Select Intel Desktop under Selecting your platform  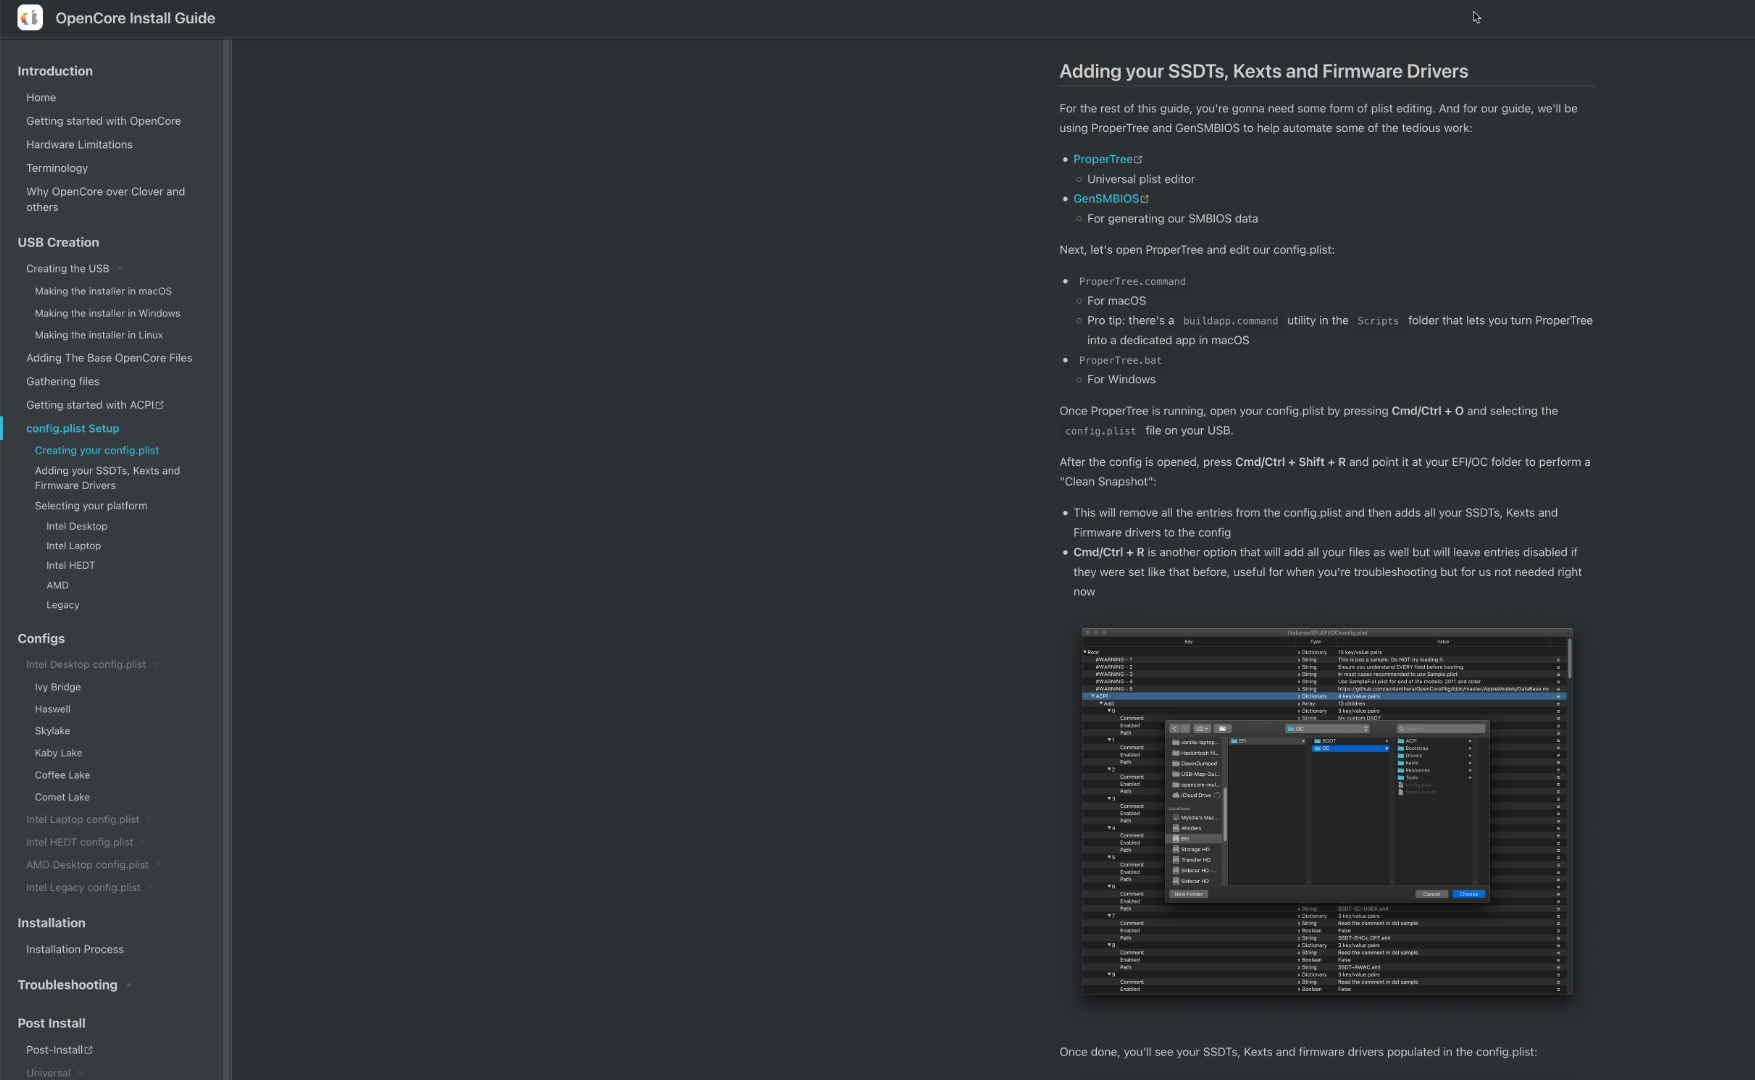click(x=76, y=527)
